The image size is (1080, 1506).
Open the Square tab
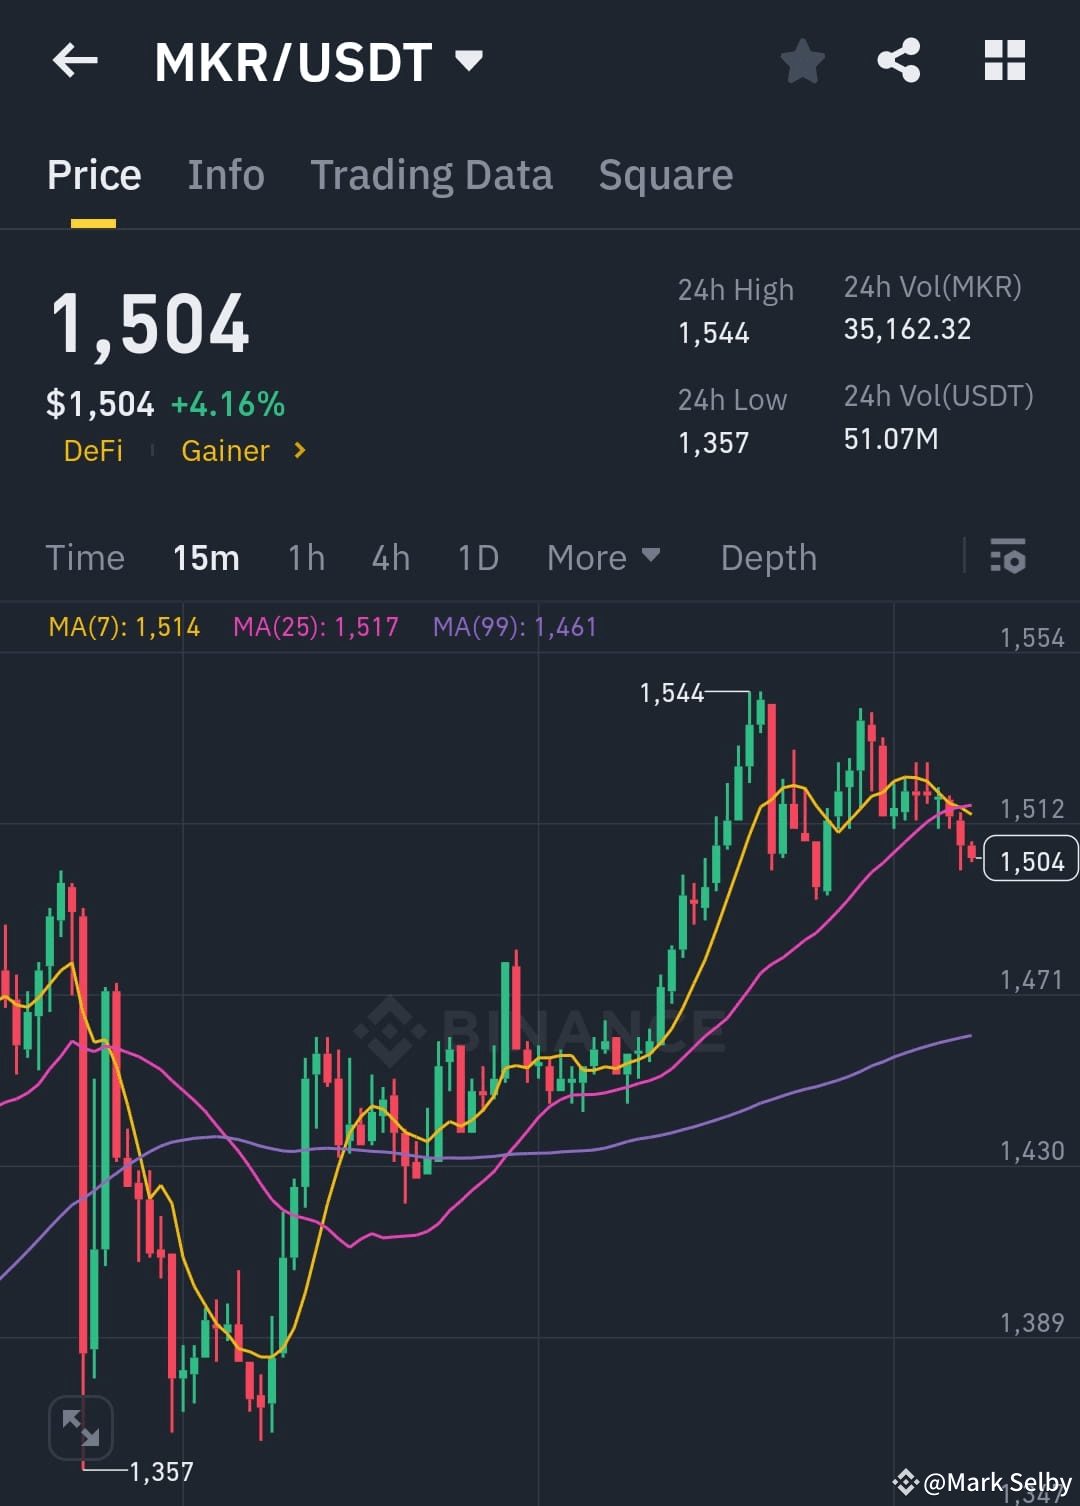665,174
